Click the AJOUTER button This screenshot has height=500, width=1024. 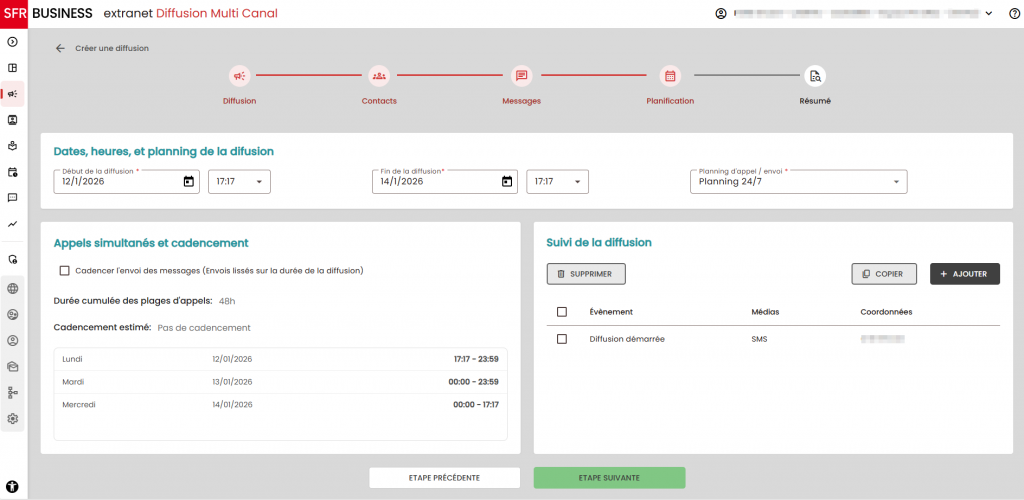click(x=964, y=274)
